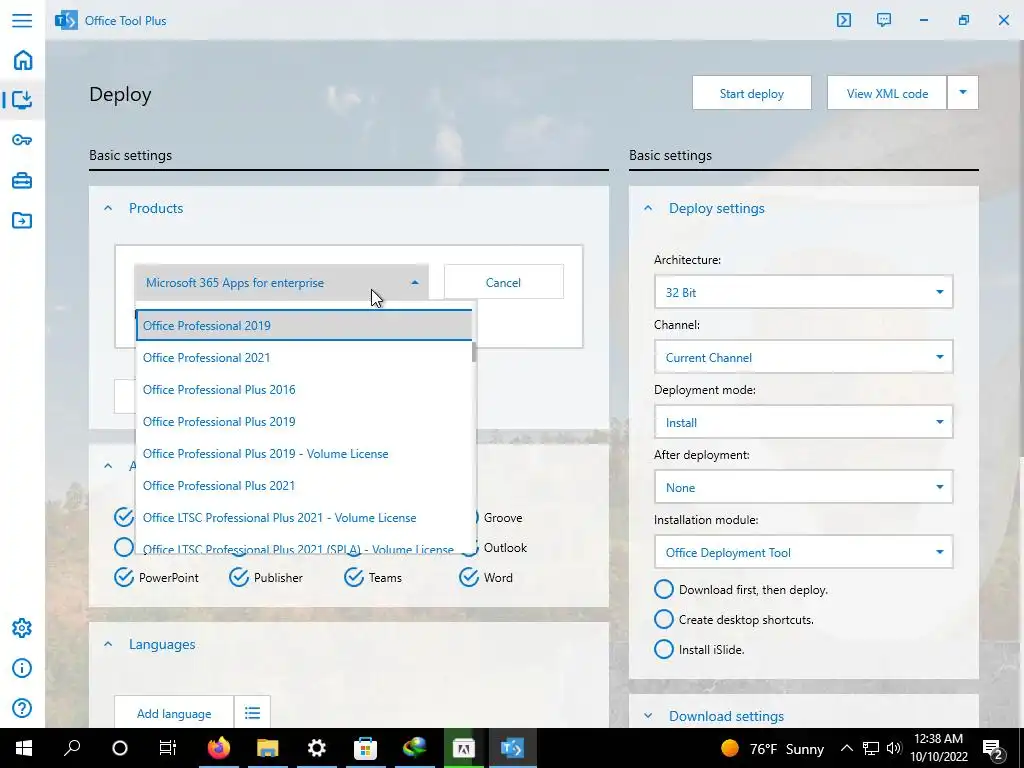This screenshot has width=1024, height=768.
Task: Open arrow next to View XML code
Action: coord(963,93)
